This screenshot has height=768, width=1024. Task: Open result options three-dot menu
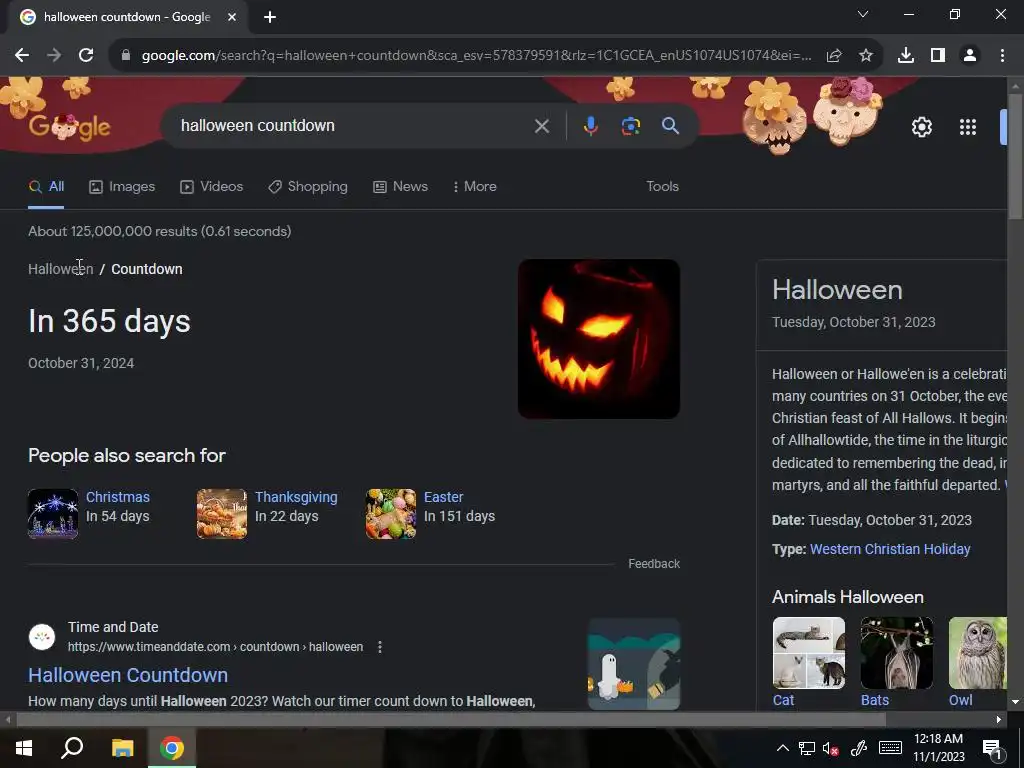[x=379, y=647]
